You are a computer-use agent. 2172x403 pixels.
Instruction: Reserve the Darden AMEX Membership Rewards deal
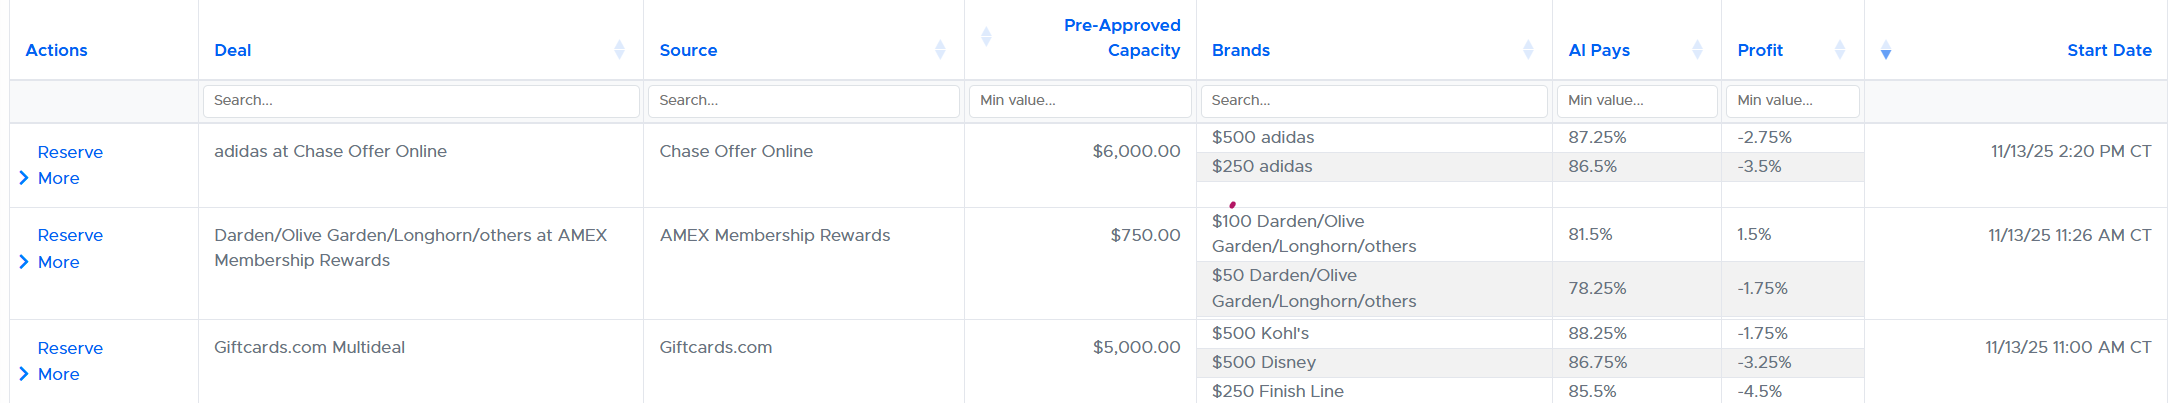pyautogui.click(x=70, y=235)
